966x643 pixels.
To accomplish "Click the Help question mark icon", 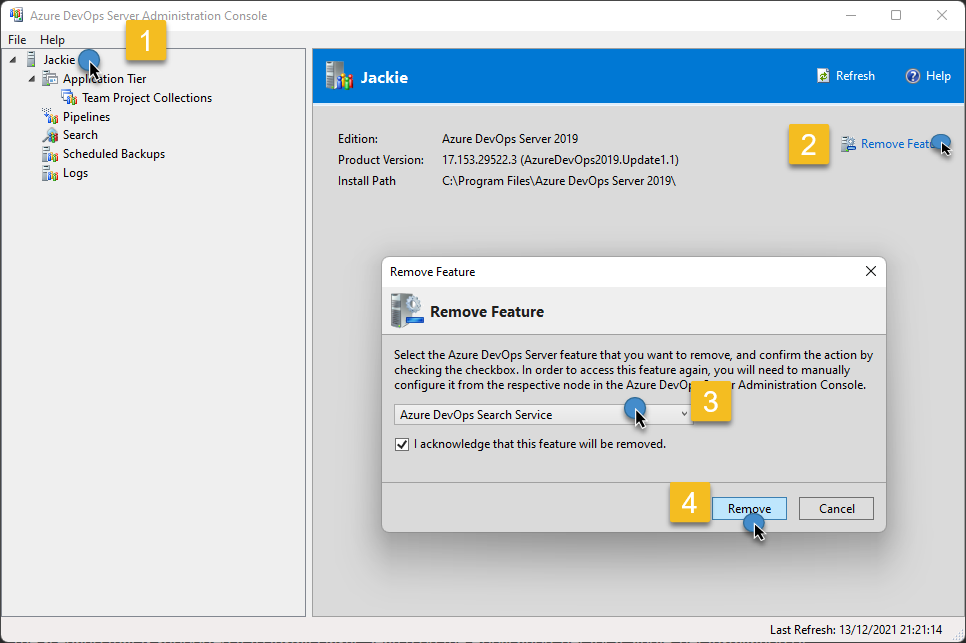I will point(912,76).
